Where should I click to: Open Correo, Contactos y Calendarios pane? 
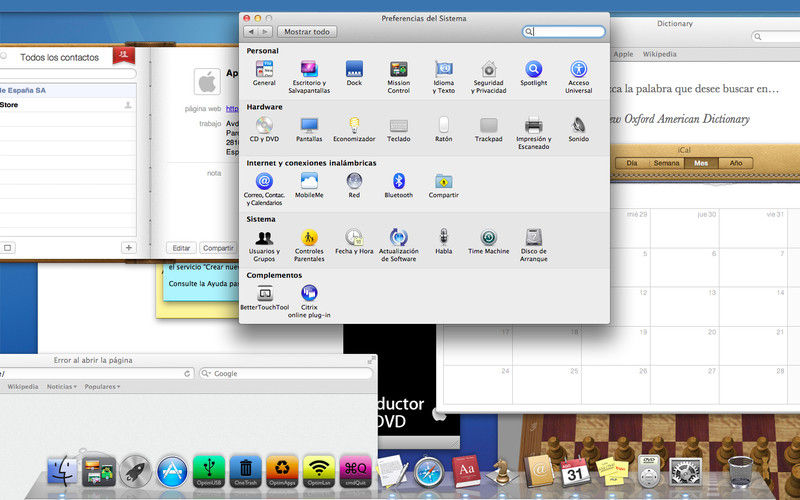(264, 189)
